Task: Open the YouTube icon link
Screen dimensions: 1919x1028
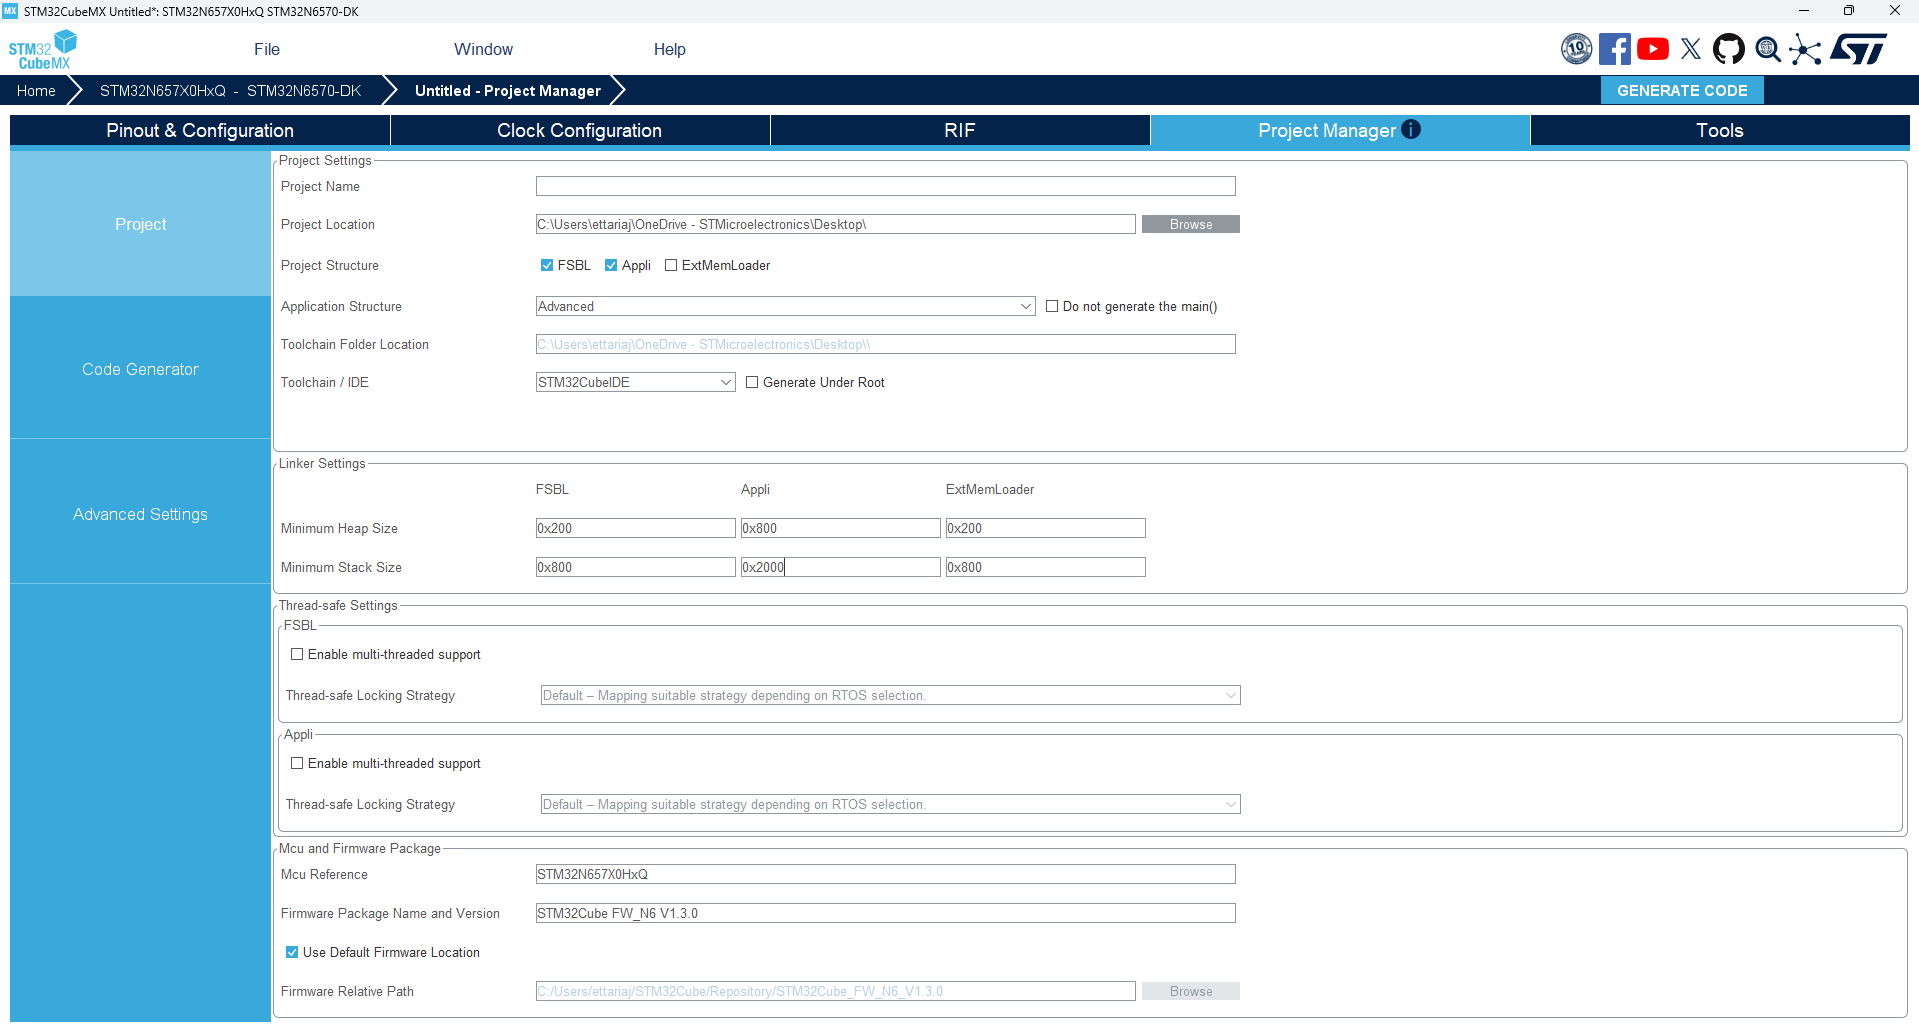Action: [x=1653, y=49]
